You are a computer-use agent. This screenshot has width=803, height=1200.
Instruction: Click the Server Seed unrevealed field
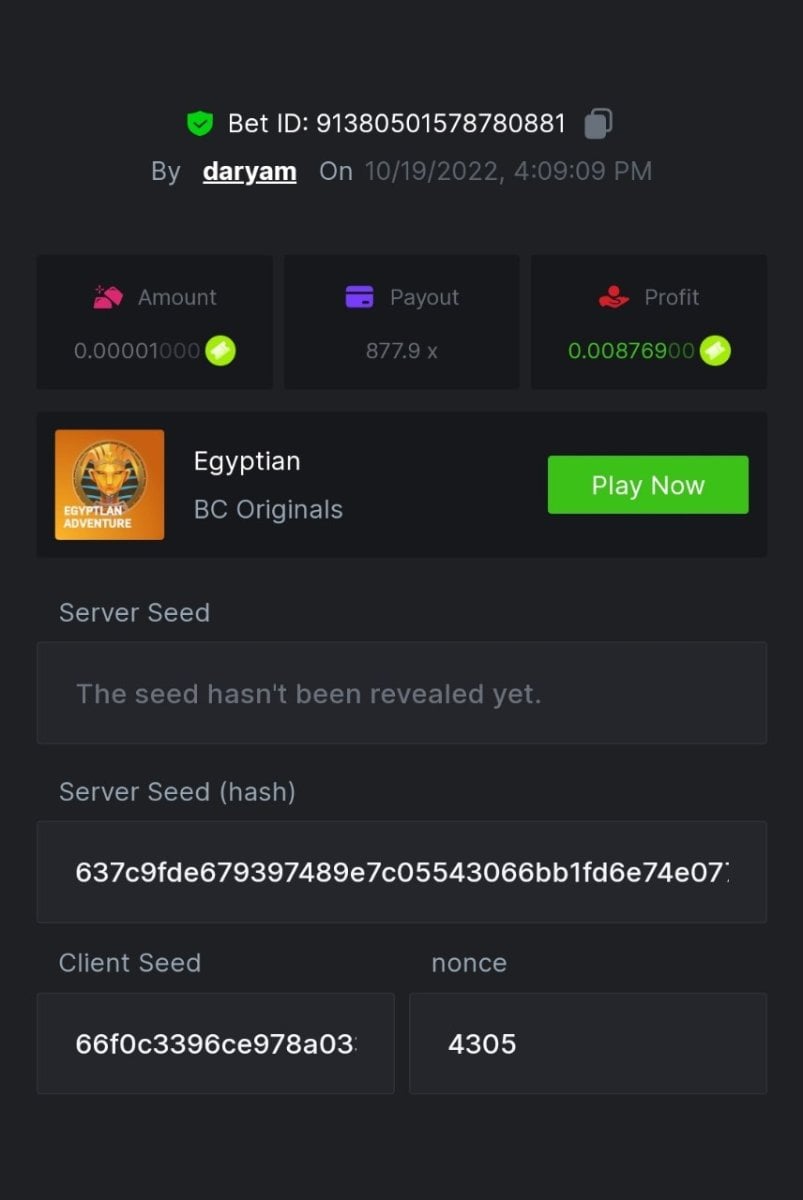coord(401,693)
